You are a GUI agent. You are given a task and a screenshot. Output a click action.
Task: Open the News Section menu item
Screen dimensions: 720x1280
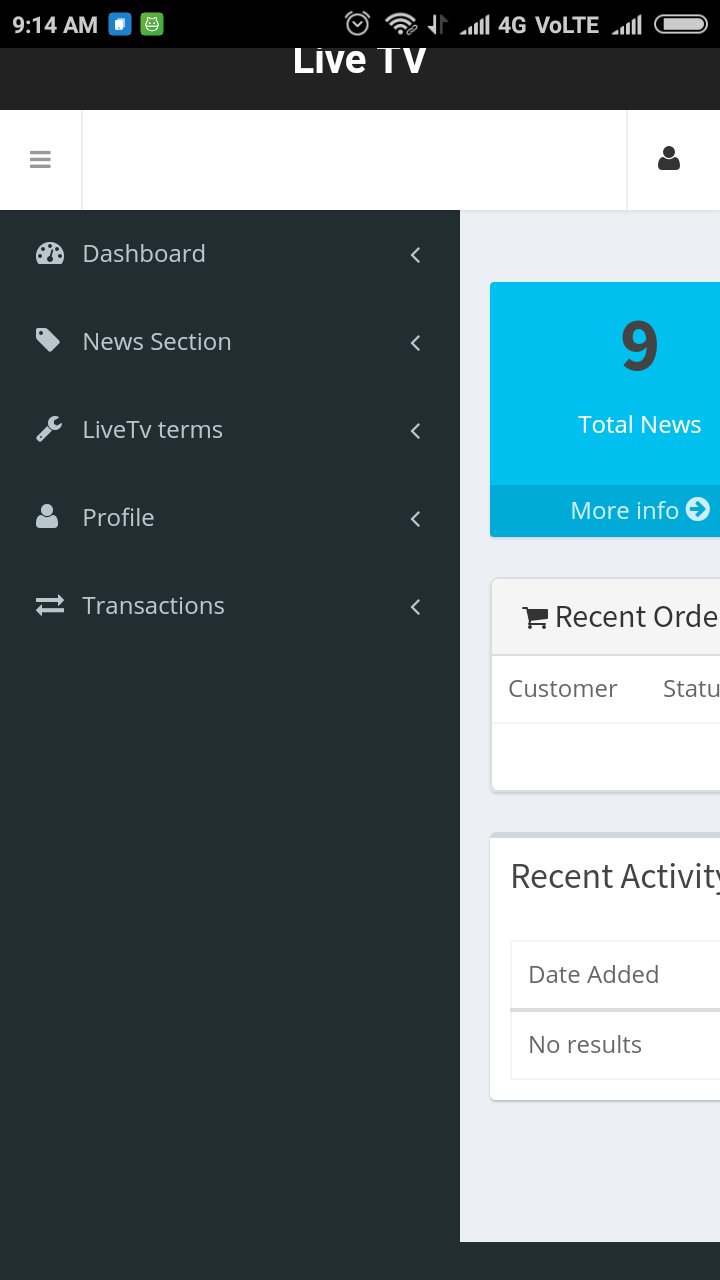(x=230, y=342)
